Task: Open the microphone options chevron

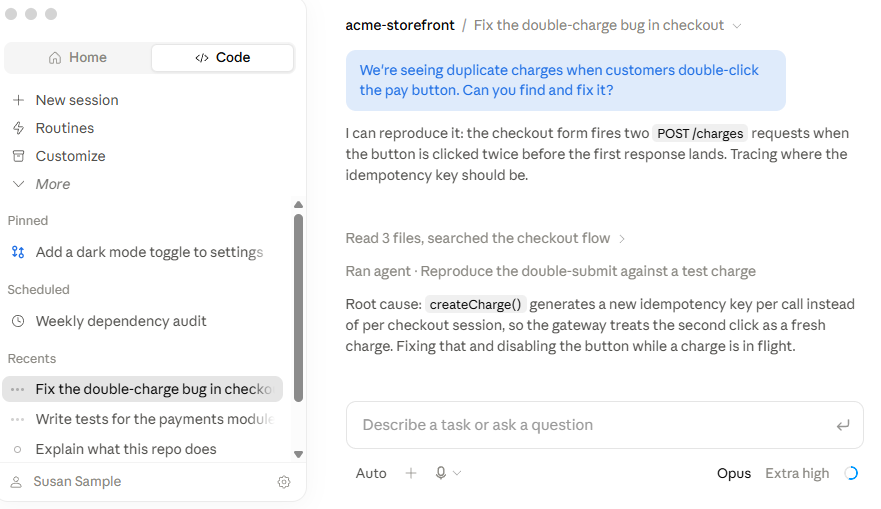Action: 457,474
